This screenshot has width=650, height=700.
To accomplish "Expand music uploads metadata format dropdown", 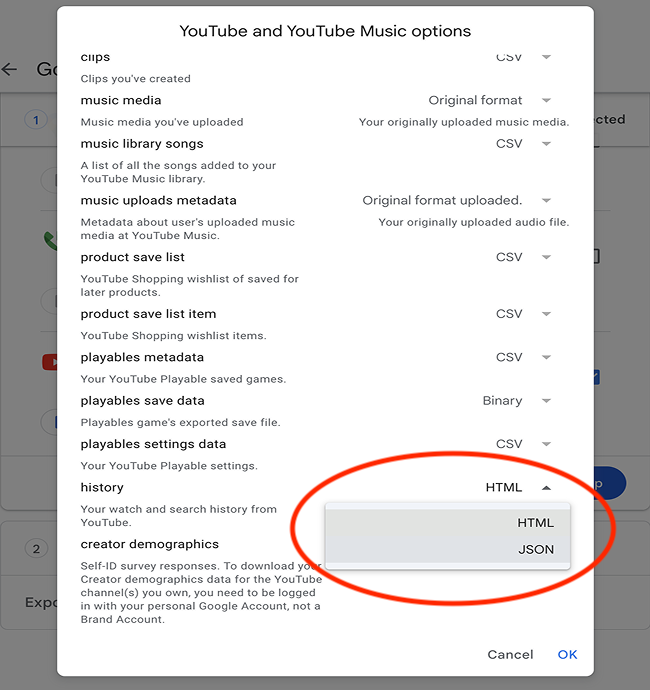I will [x=546, y=200].
